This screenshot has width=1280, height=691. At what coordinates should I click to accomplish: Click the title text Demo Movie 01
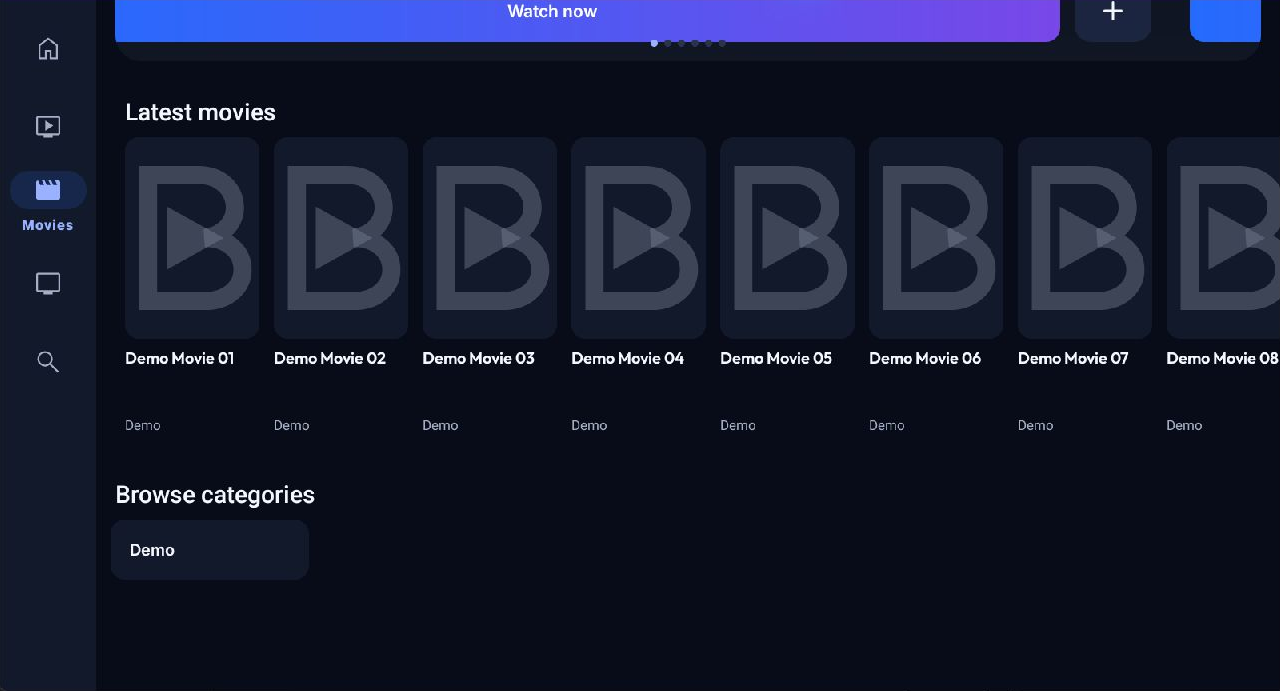pyautogui.click(x=180, y=358)
